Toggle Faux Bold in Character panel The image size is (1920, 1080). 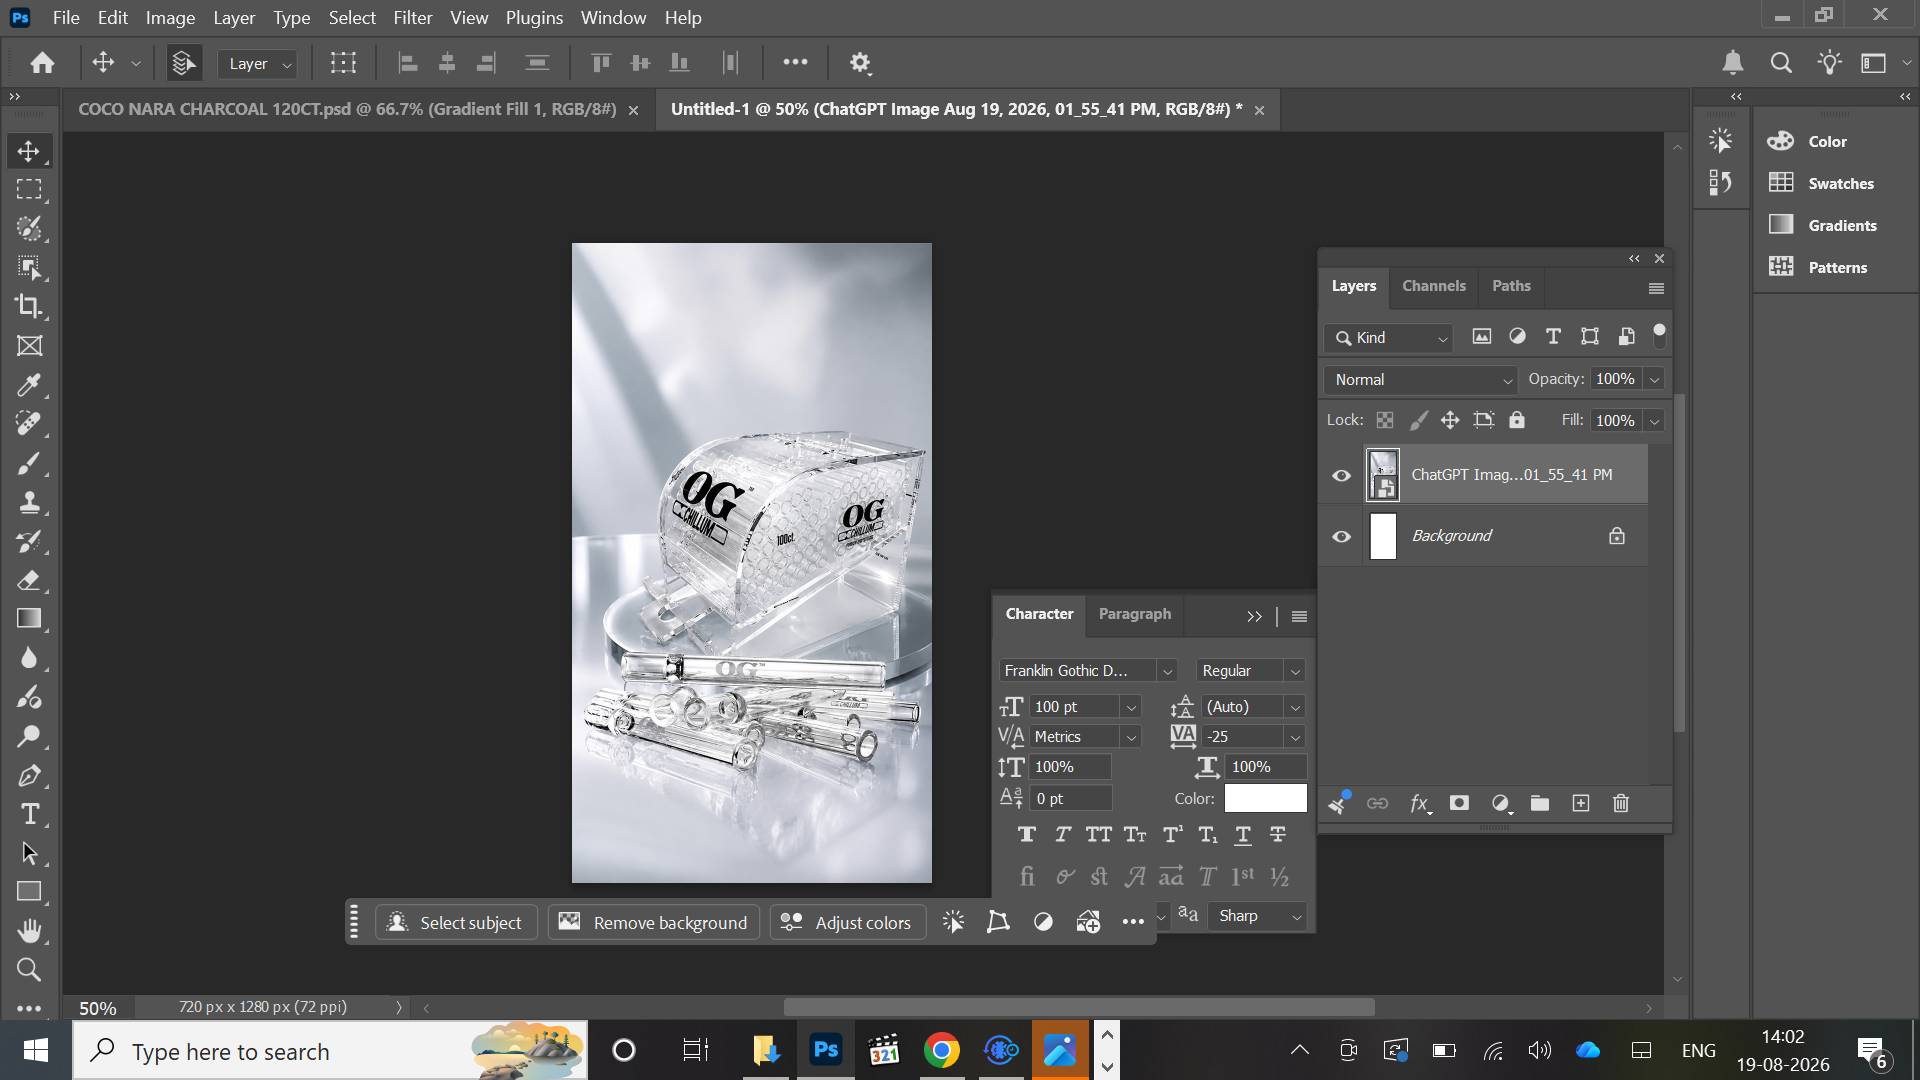click(1026, 834)
